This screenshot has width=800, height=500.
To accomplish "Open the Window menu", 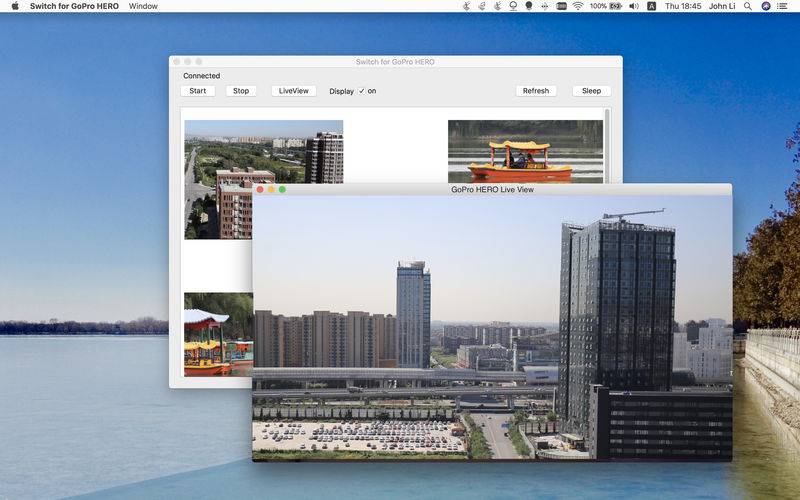I will coord(143,6).
